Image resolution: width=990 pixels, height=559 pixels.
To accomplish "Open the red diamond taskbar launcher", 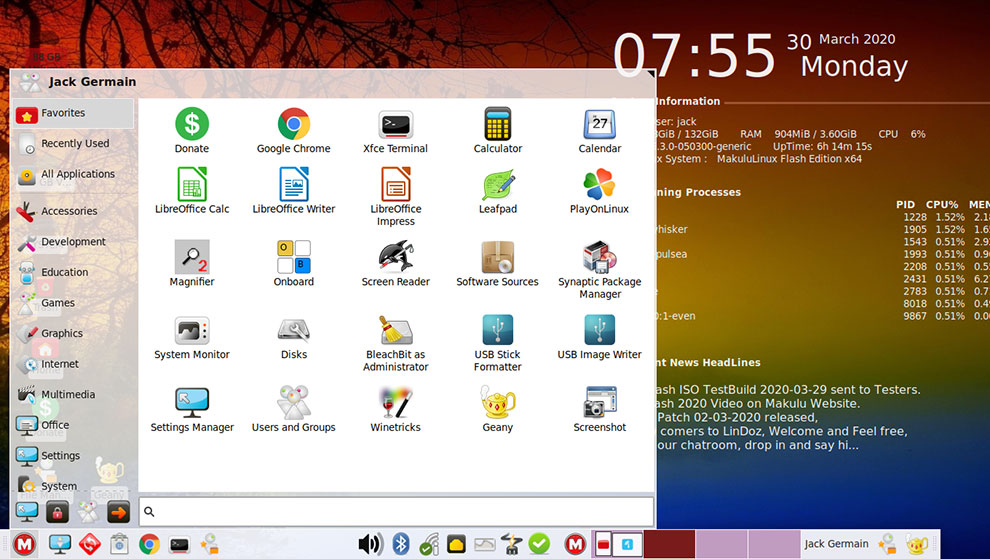I will pos(90,544).
